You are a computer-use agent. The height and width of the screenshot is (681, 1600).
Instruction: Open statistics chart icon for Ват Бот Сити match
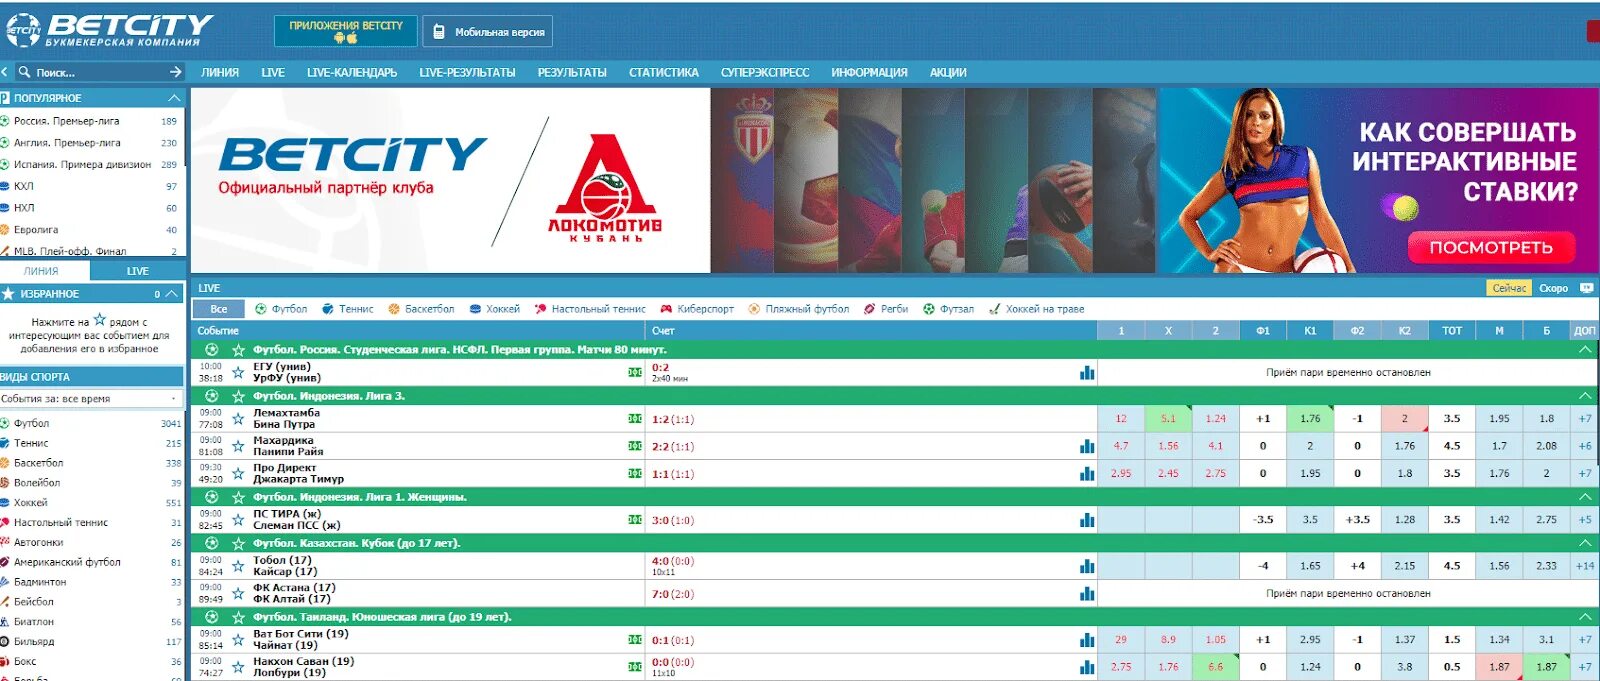(1087, 640)
